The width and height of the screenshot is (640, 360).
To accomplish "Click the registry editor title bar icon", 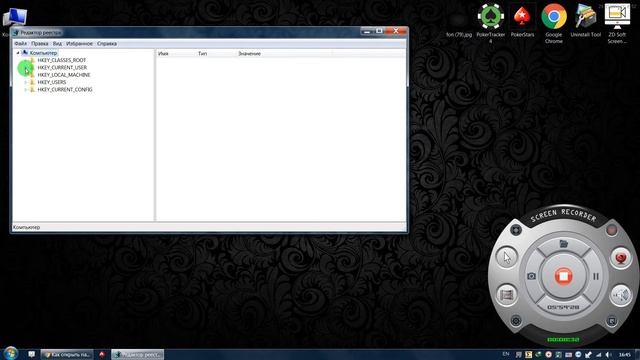I will point(16,32).
